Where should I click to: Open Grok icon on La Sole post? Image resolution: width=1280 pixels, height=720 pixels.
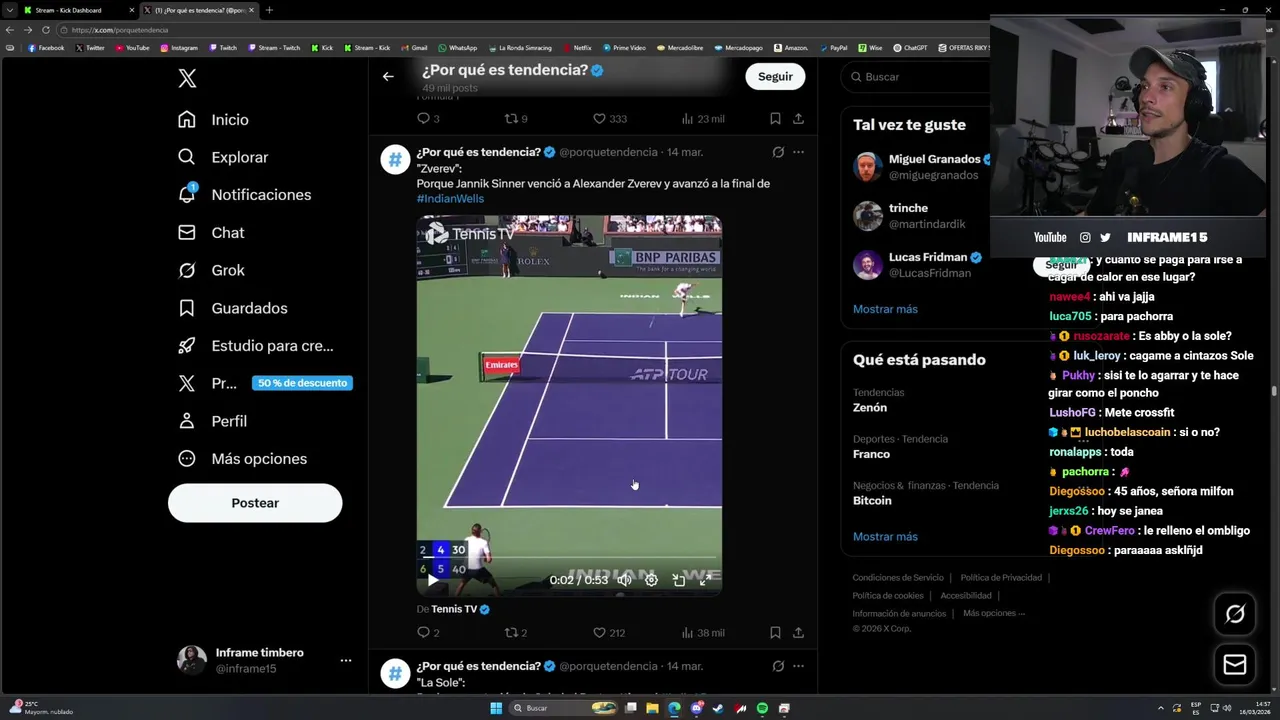(x=778, y=666)
